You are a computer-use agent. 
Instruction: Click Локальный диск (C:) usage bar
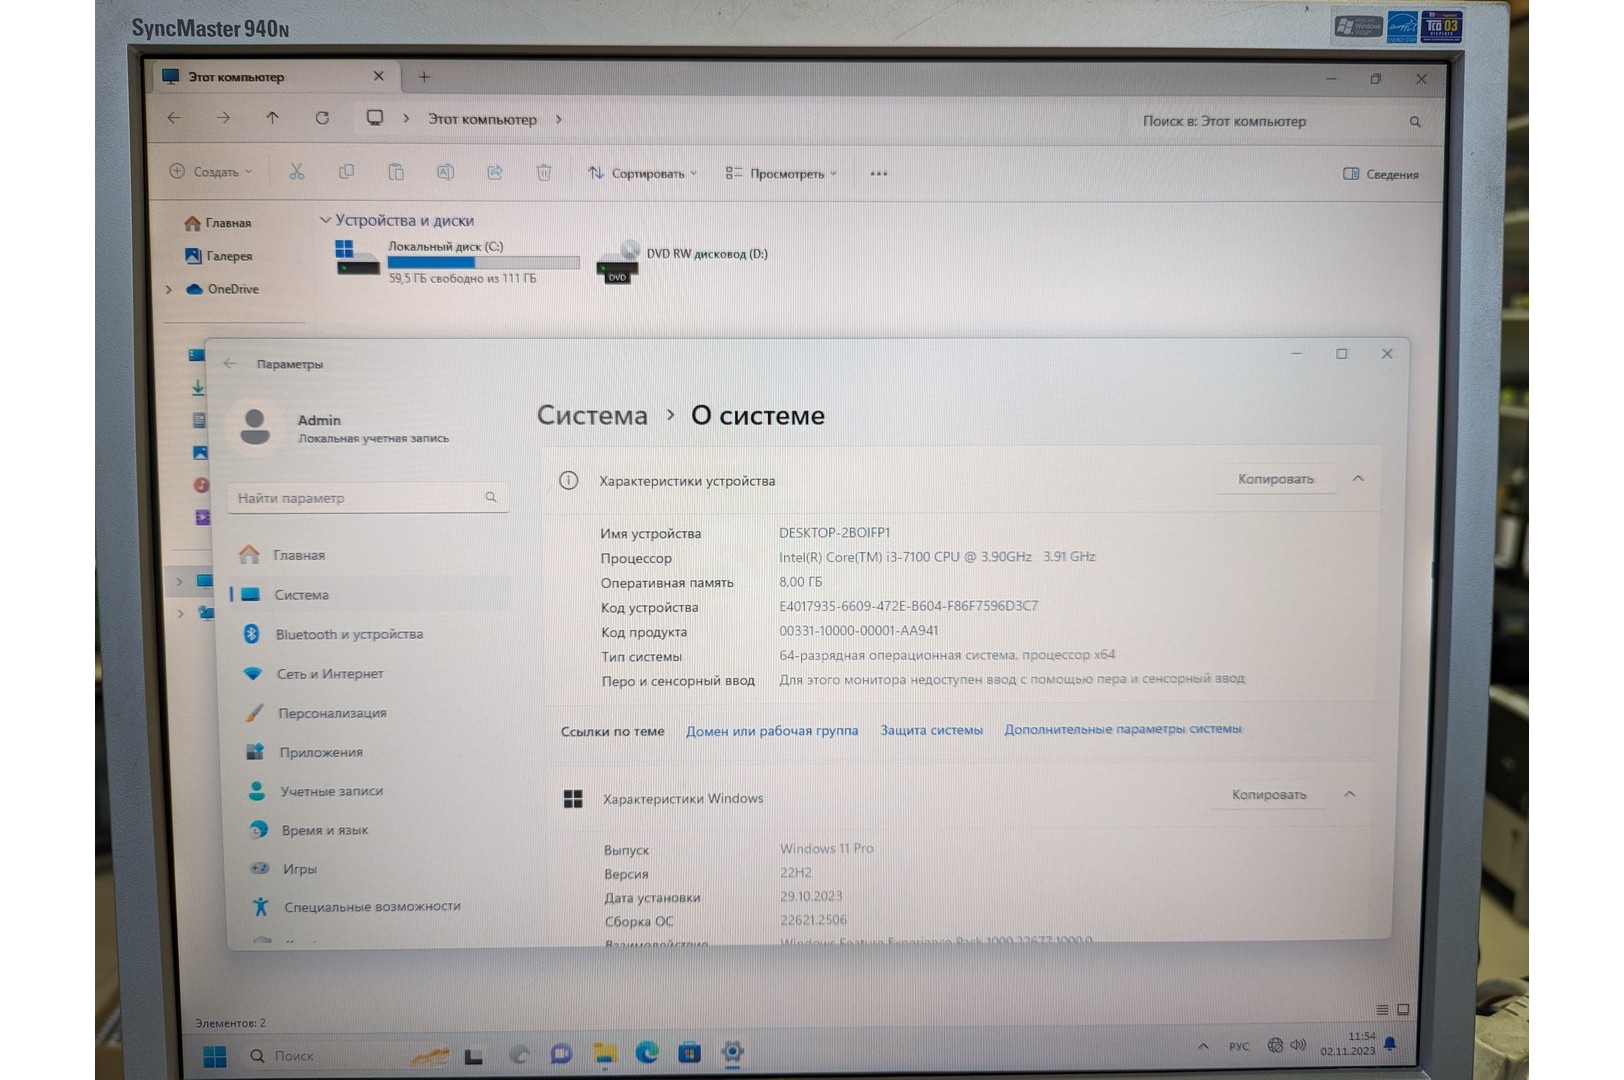tap(484, 263)
